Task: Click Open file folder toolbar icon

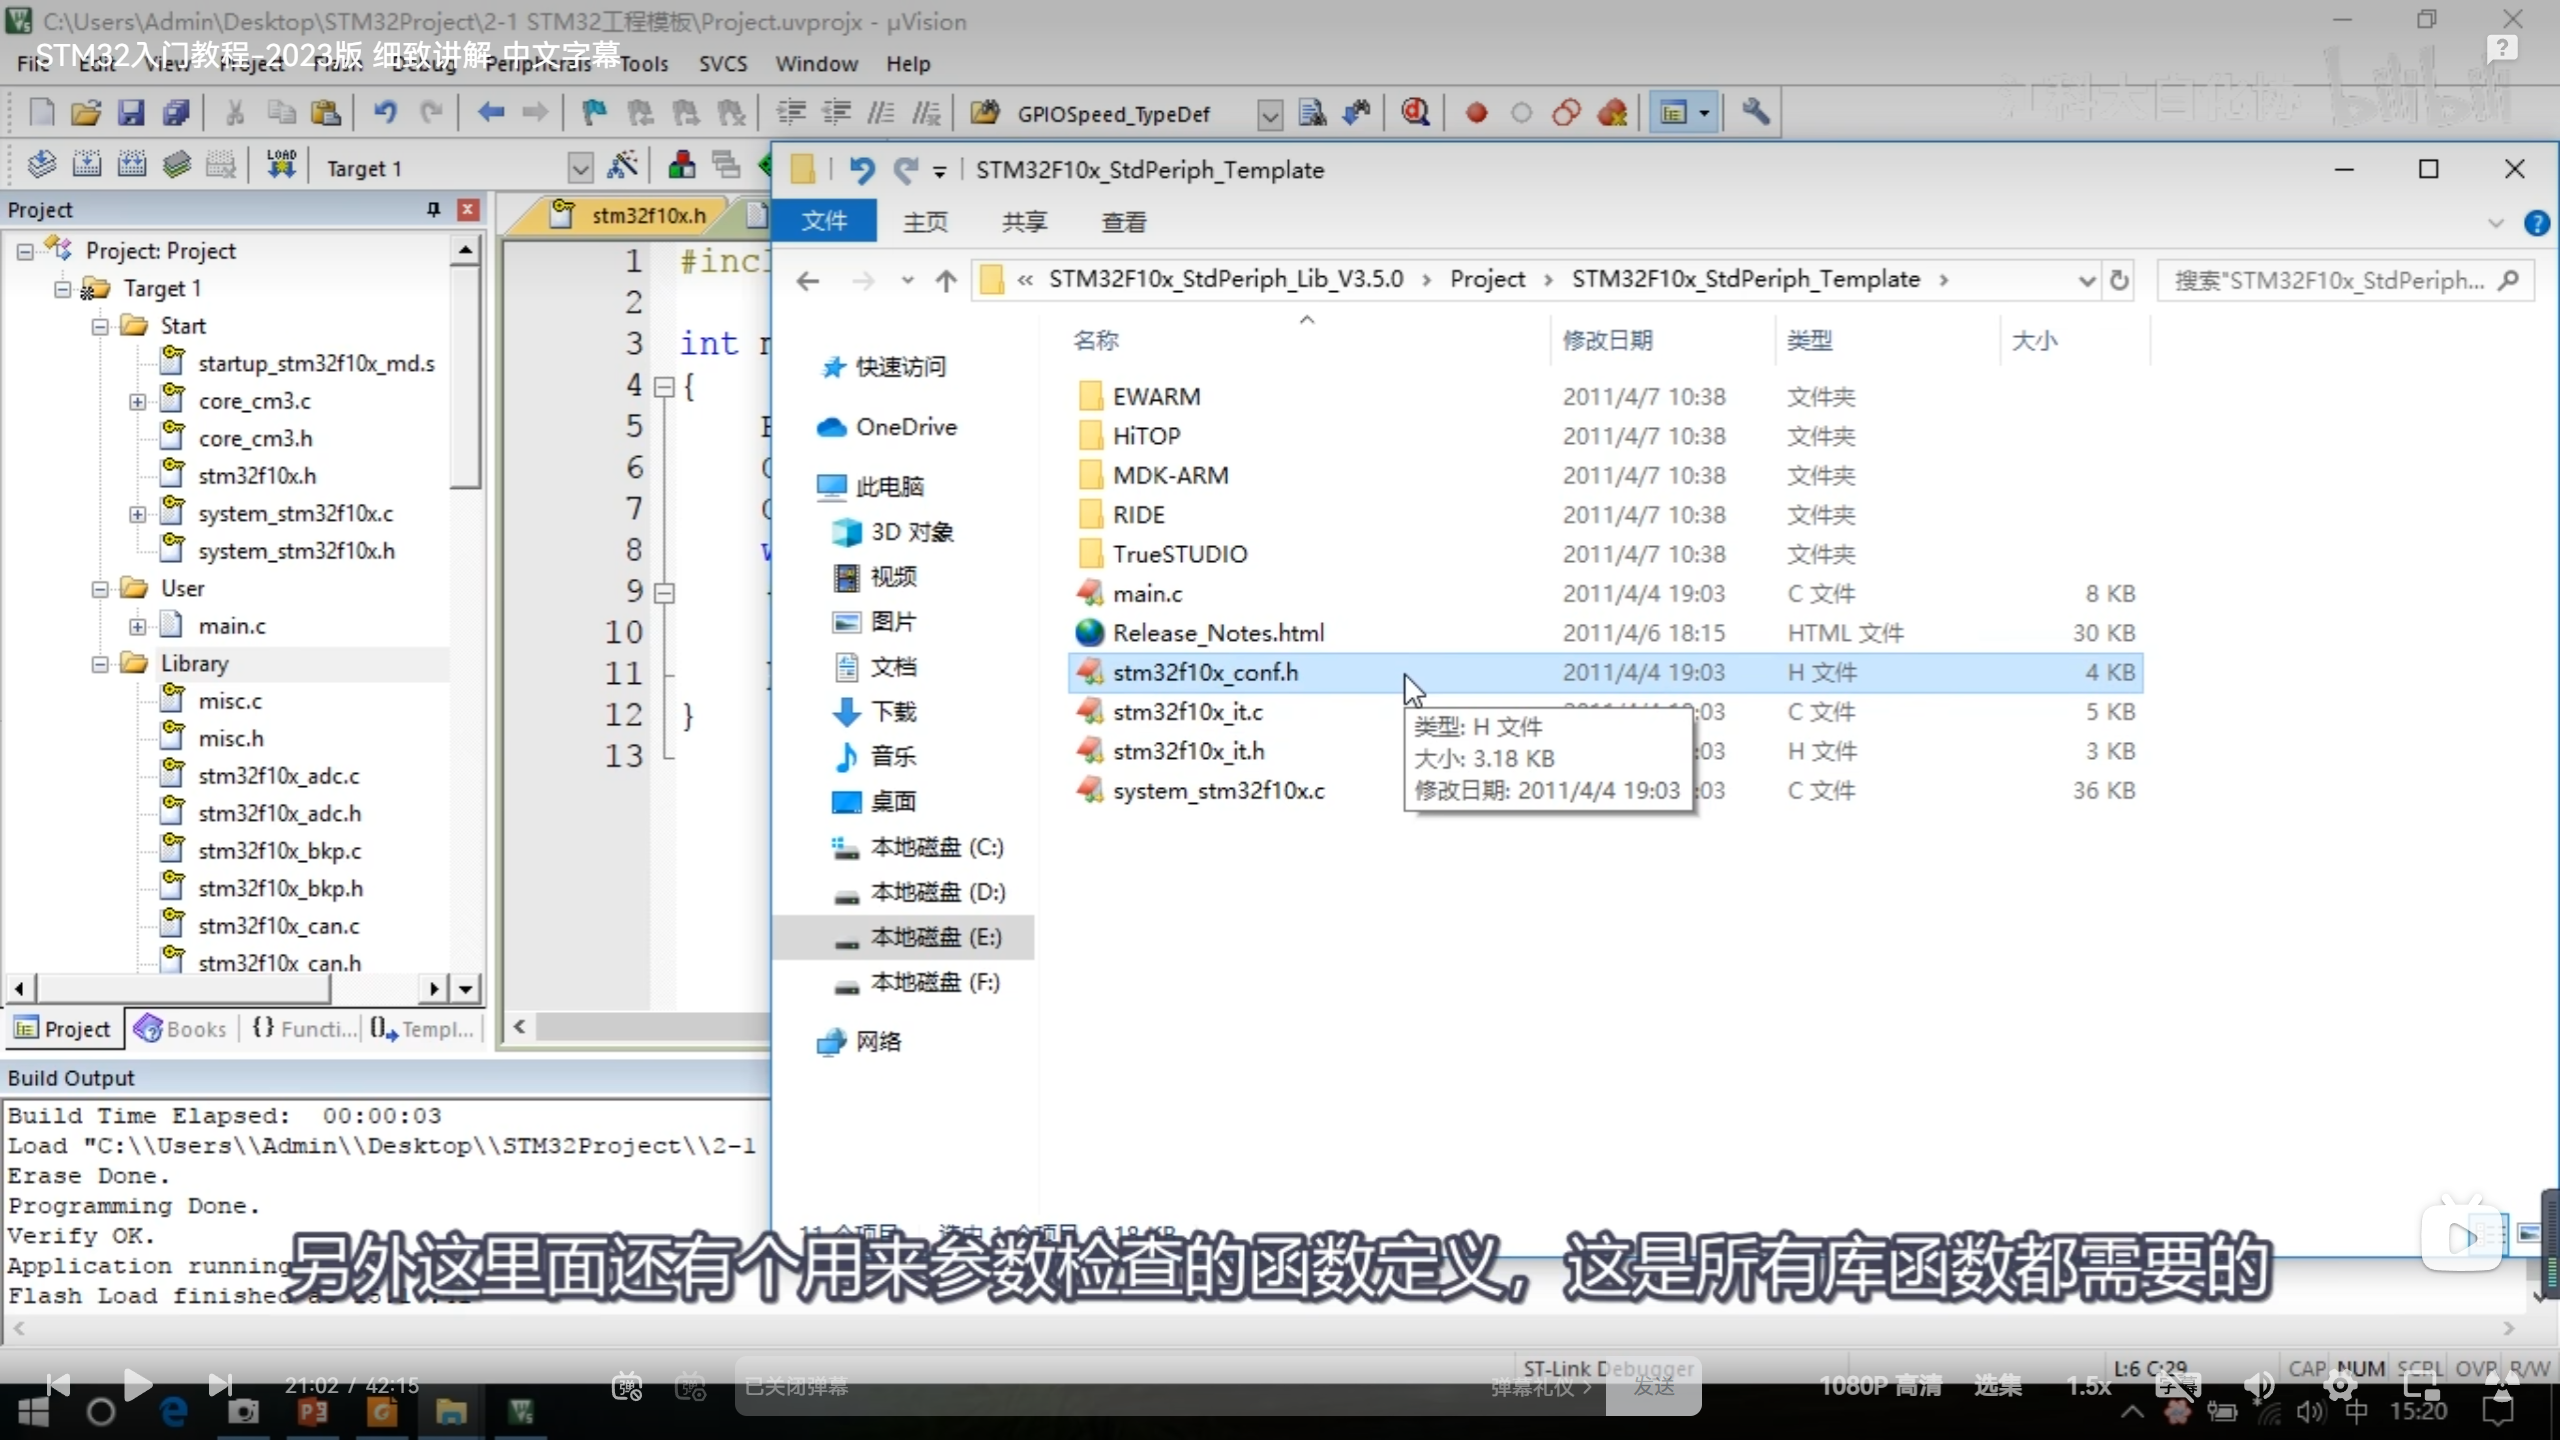Action: click(86, 113)
